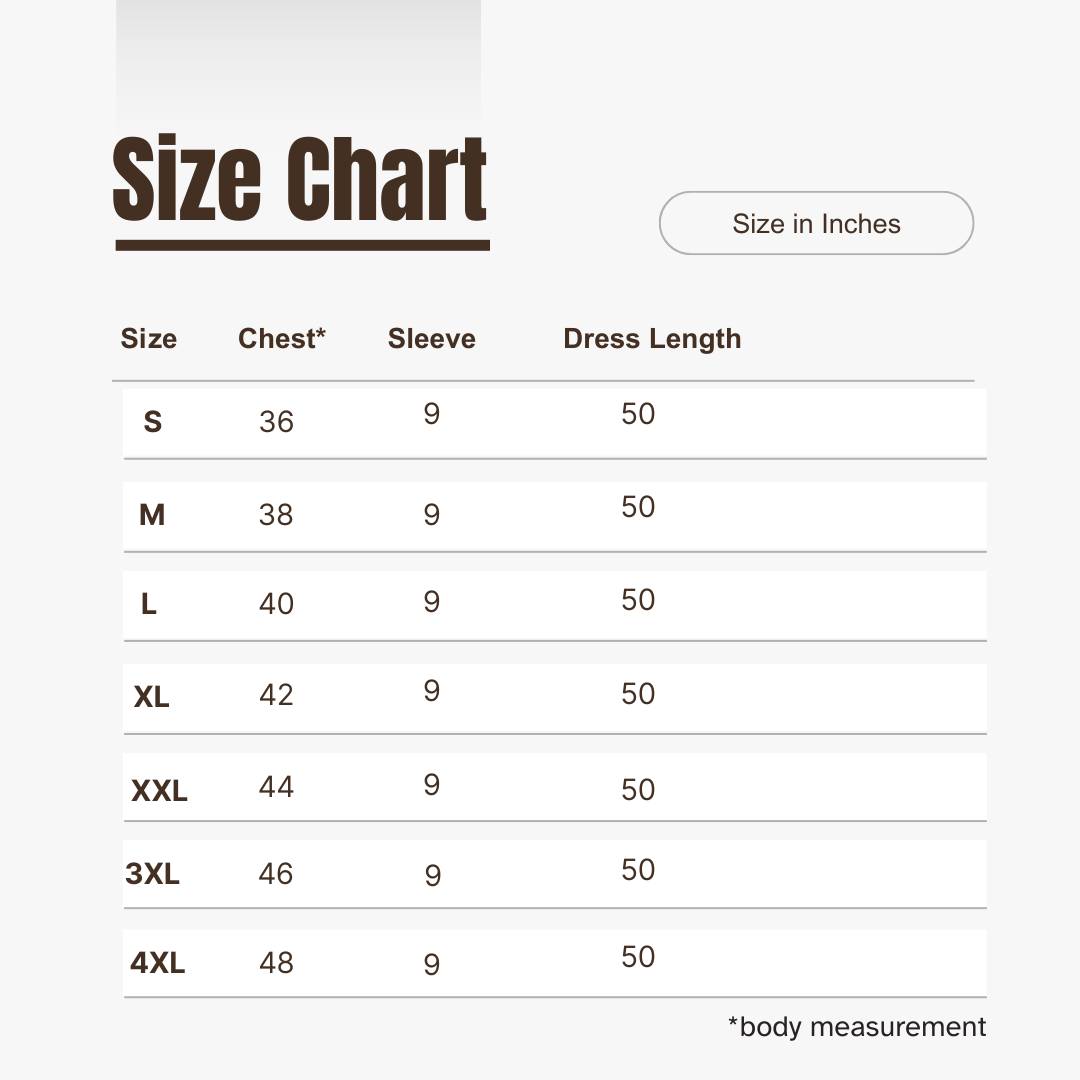
Task: Choose the "XXL" size row label
Action: click(x=160, y=792)
